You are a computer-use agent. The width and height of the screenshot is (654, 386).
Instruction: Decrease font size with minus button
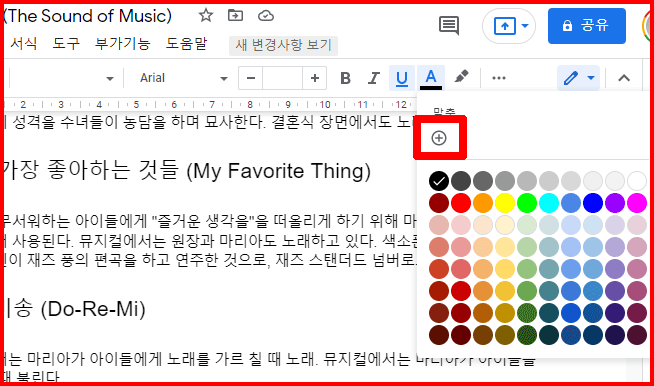click(251, 78)
